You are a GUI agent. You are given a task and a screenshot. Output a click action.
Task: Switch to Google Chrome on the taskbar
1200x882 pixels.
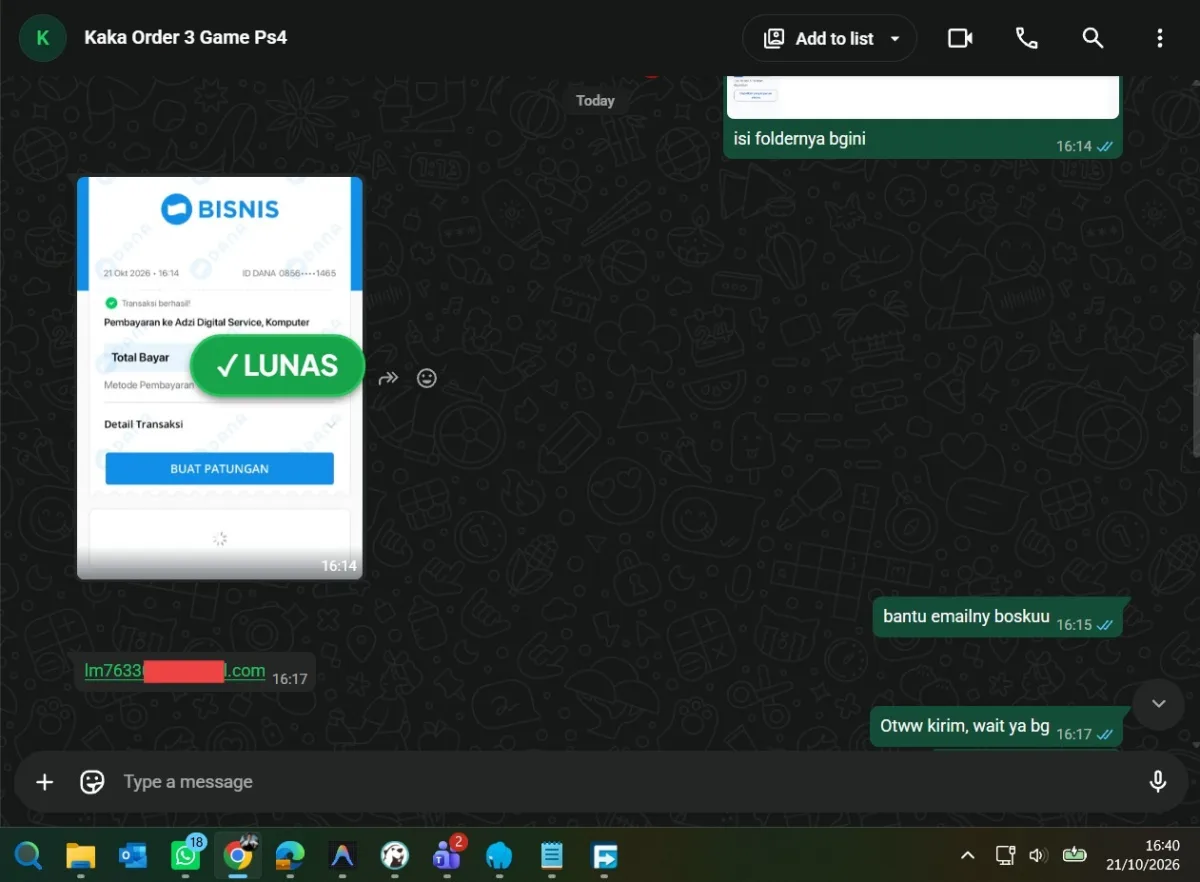[x=238, y=856]
